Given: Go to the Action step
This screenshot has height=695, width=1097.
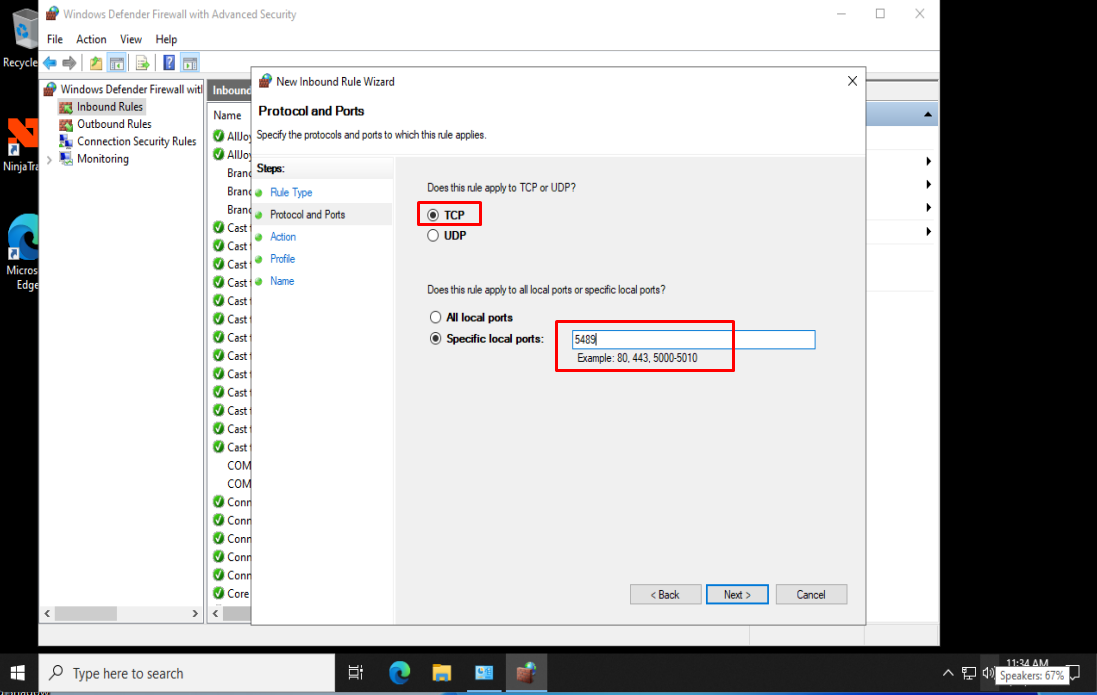Looking at the screenshot, I should pos(283,237).
